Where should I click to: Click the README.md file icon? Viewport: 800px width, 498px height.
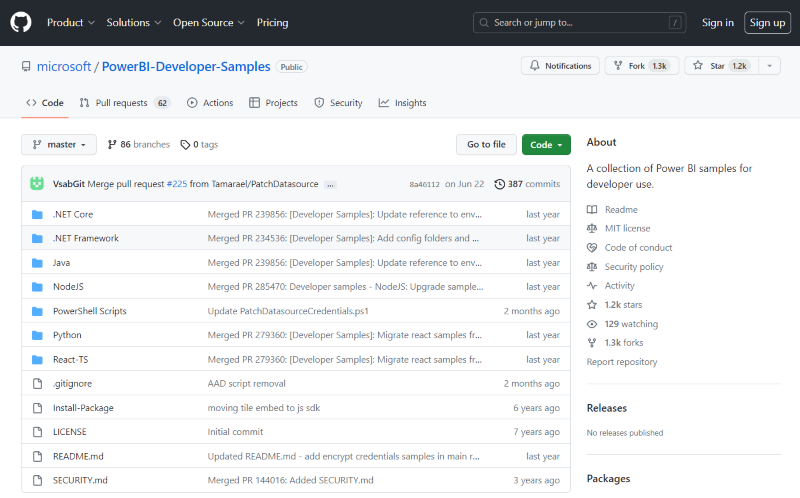[37, 456]
